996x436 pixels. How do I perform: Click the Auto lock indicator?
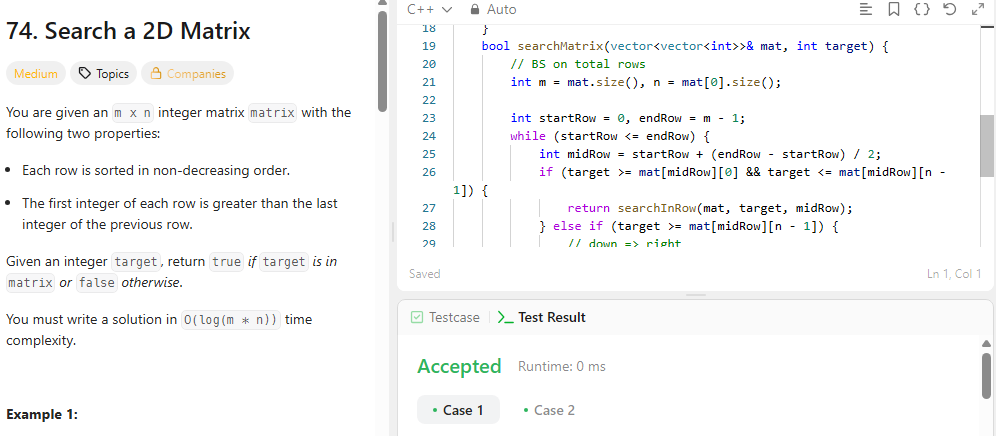(492, 10)
